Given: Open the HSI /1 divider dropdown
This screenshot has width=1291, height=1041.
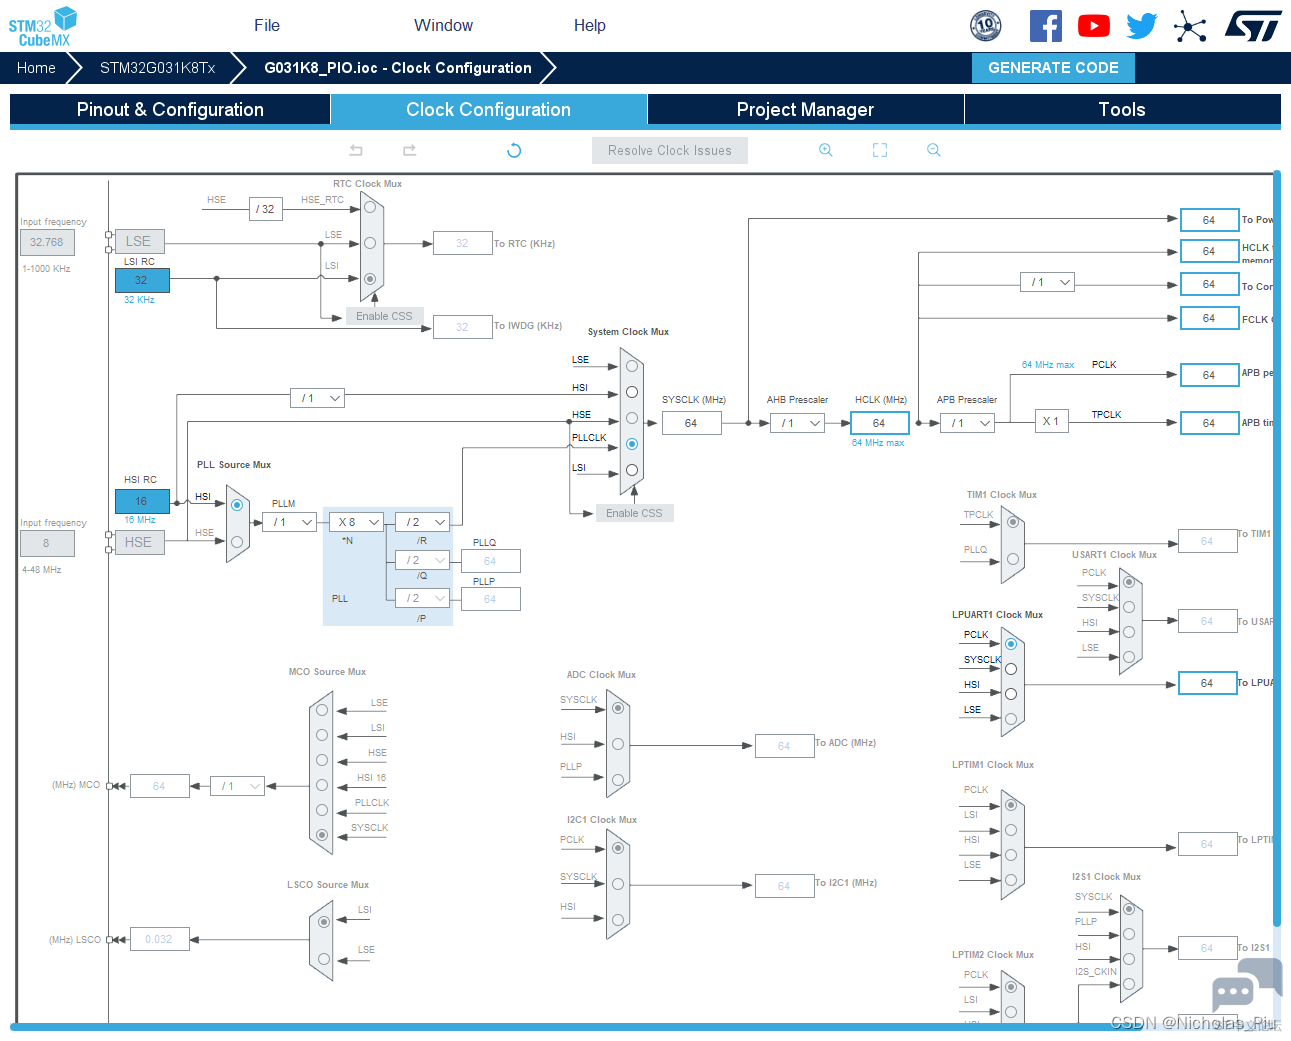Looking at the screenshot, I should pos(318,398).
